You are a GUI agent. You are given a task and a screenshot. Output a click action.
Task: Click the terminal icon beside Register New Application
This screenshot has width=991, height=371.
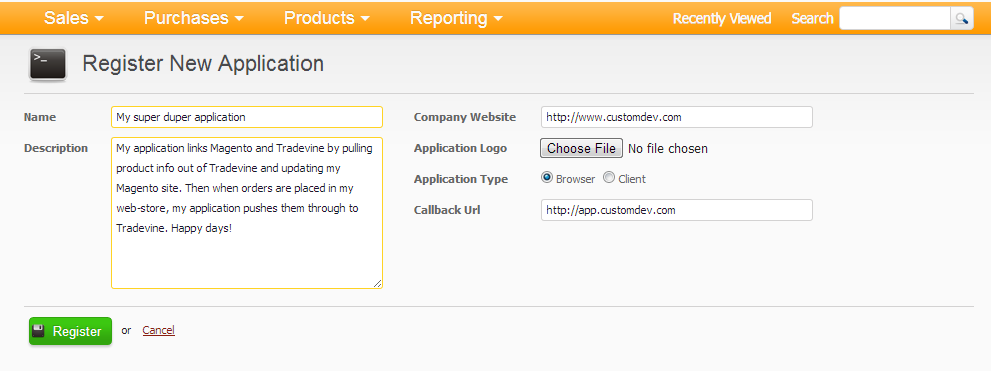(47, 64)
